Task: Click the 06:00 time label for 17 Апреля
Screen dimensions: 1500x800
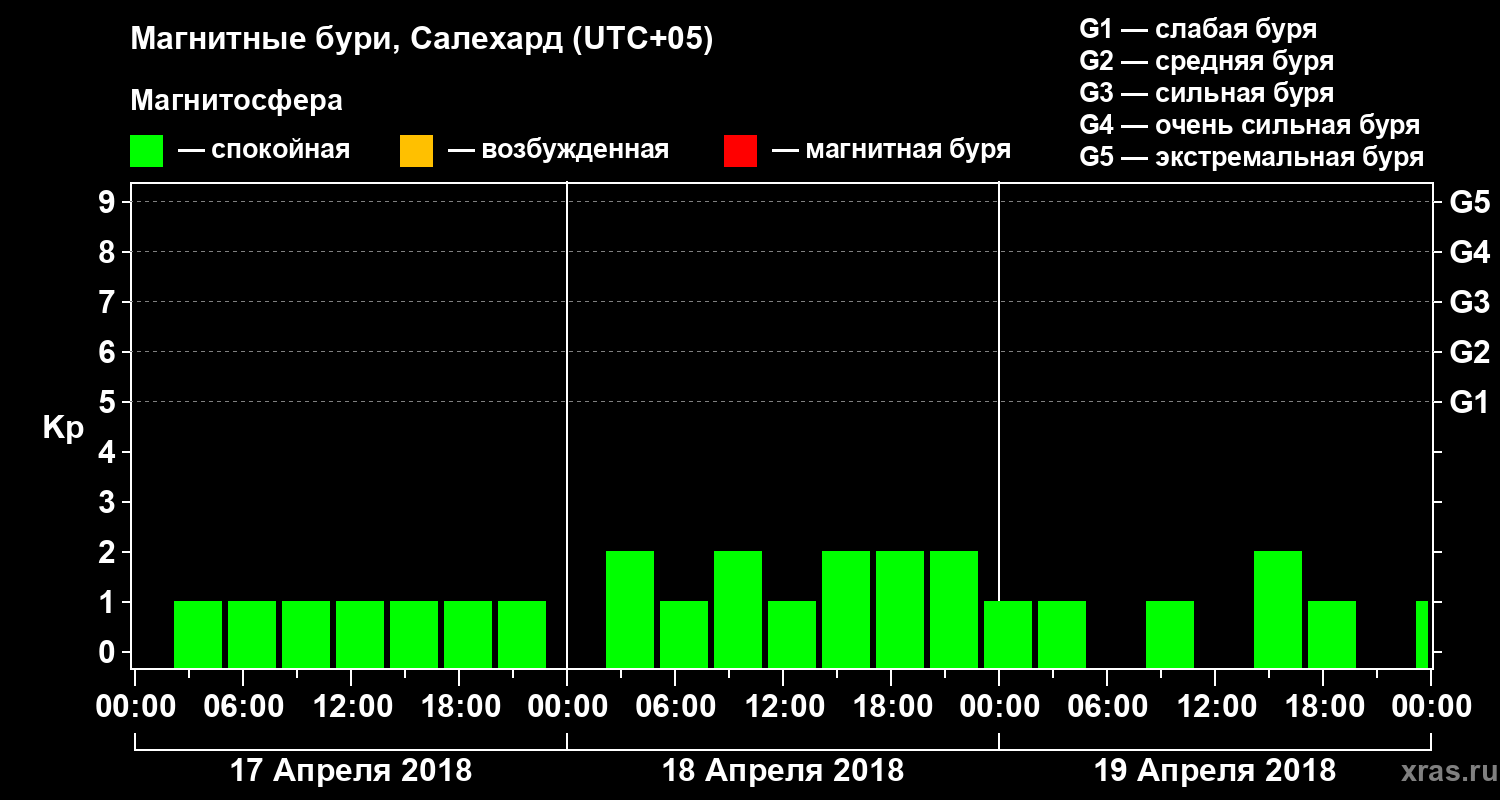Action: pos(243,707)
